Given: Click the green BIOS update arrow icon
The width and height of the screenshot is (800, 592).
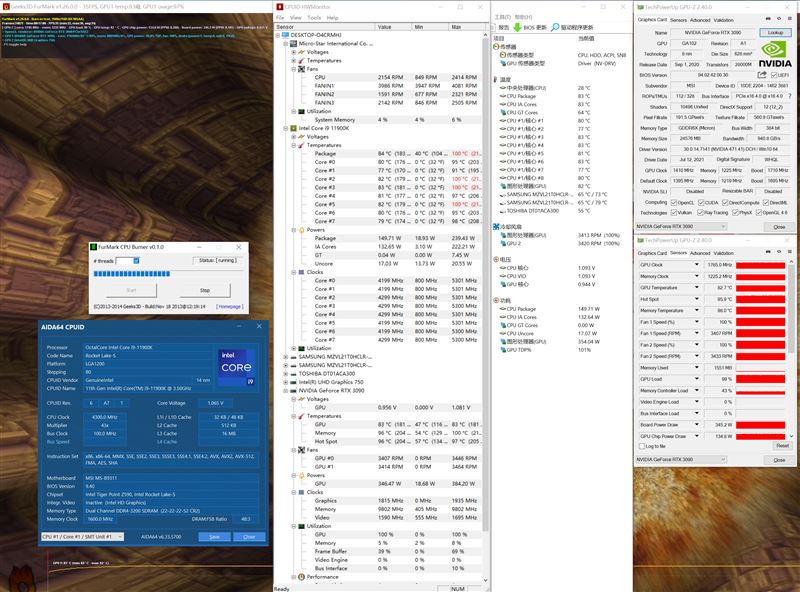Looking at the screenshot, I should point(517,27).
